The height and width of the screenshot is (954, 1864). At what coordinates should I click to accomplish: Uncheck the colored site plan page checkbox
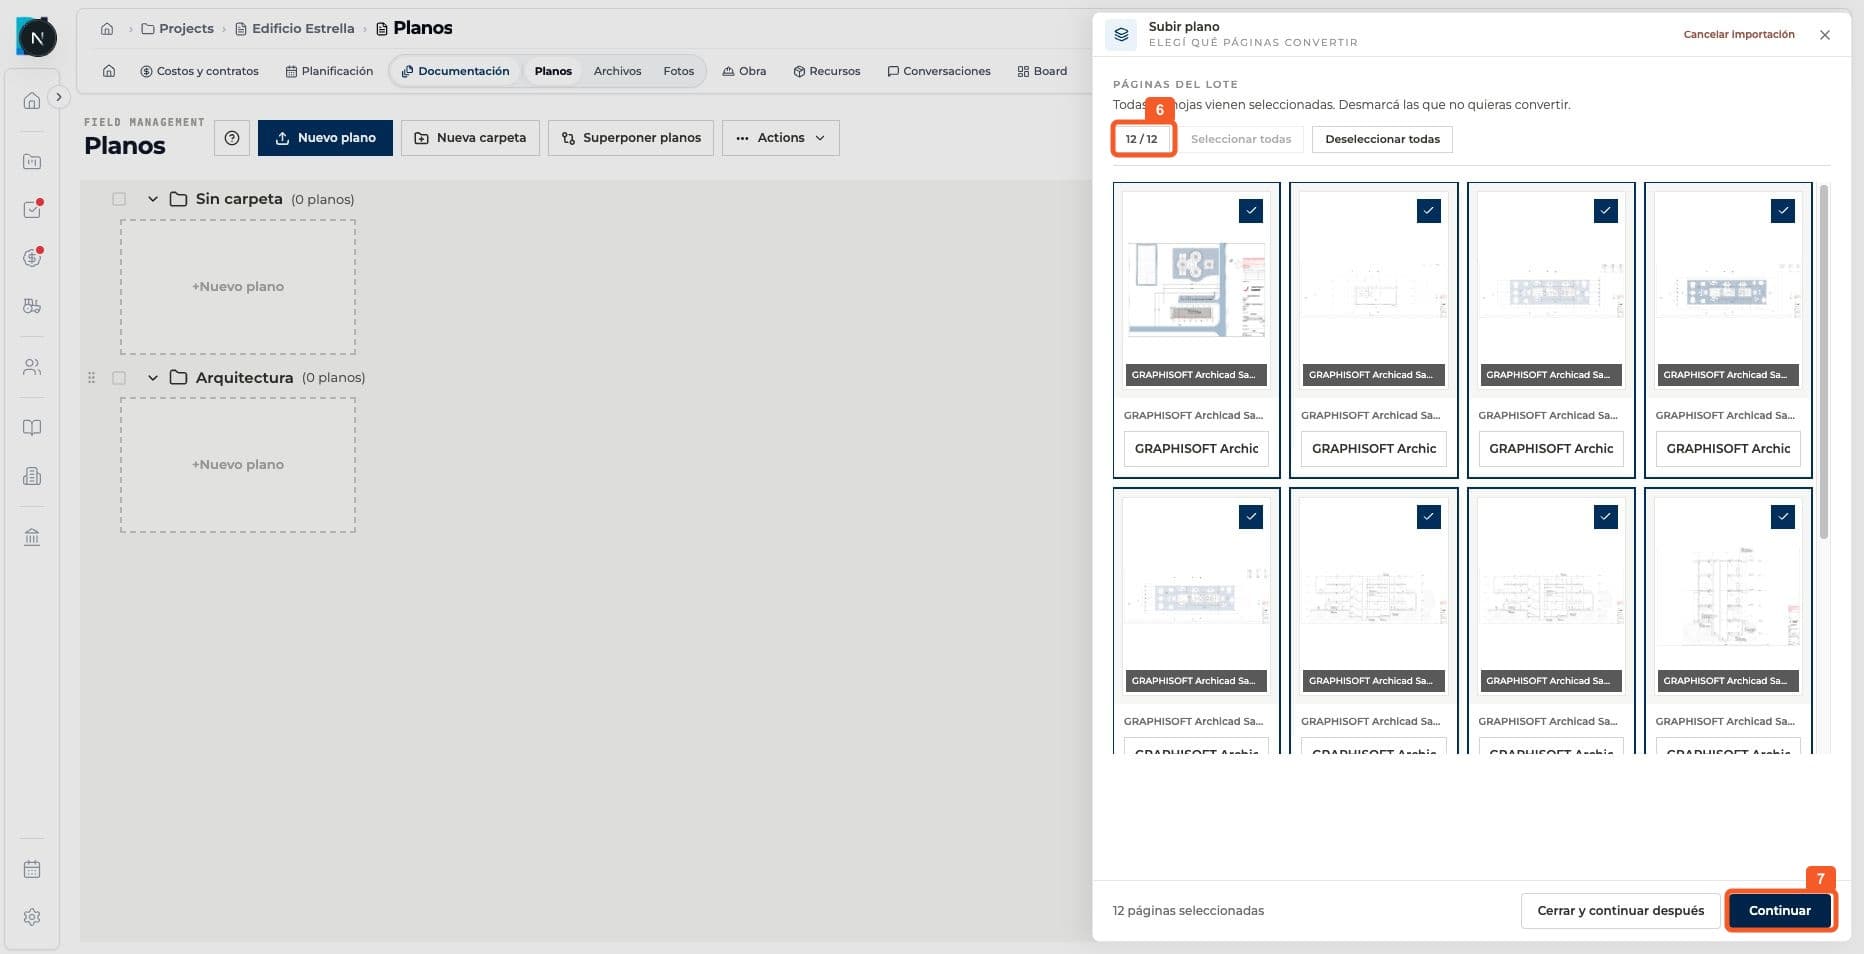click(1251, 211)
